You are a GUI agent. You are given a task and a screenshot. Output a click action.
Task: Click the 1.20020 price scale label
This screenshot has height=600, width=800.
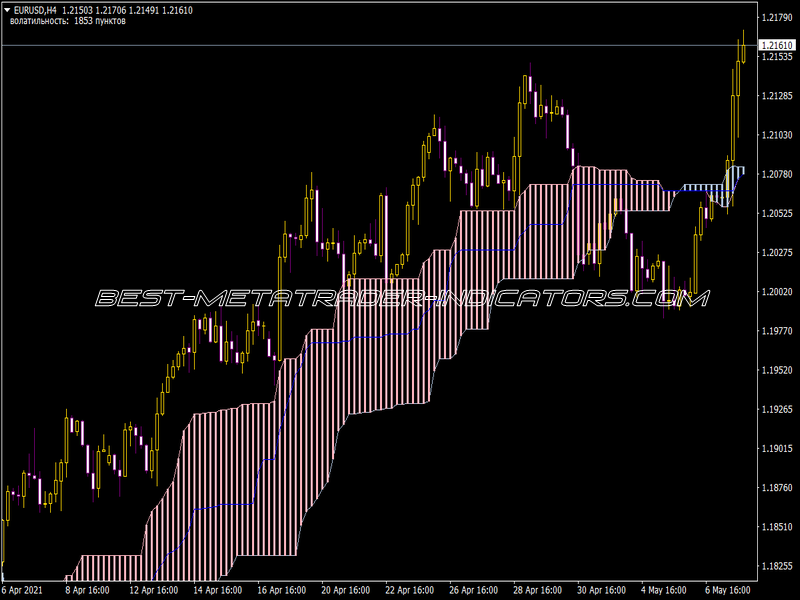tap(777, 292)
